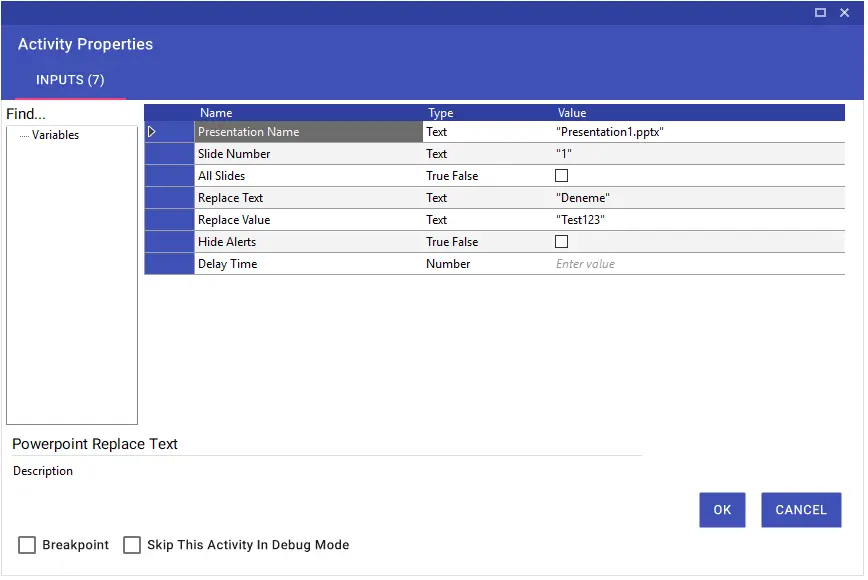Tick the Hide Alerts checkbox
Screen dimensions: 868x580
point(561,241)
